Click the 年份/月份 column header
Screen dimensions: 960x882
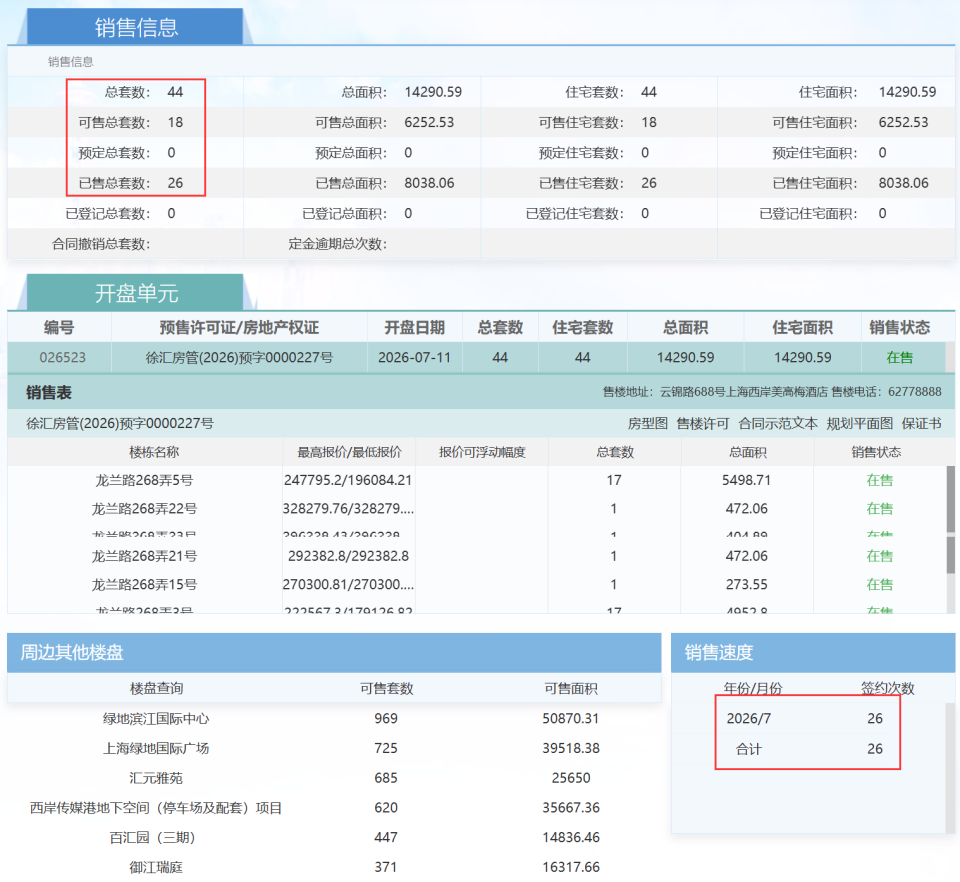coord(752,689)
